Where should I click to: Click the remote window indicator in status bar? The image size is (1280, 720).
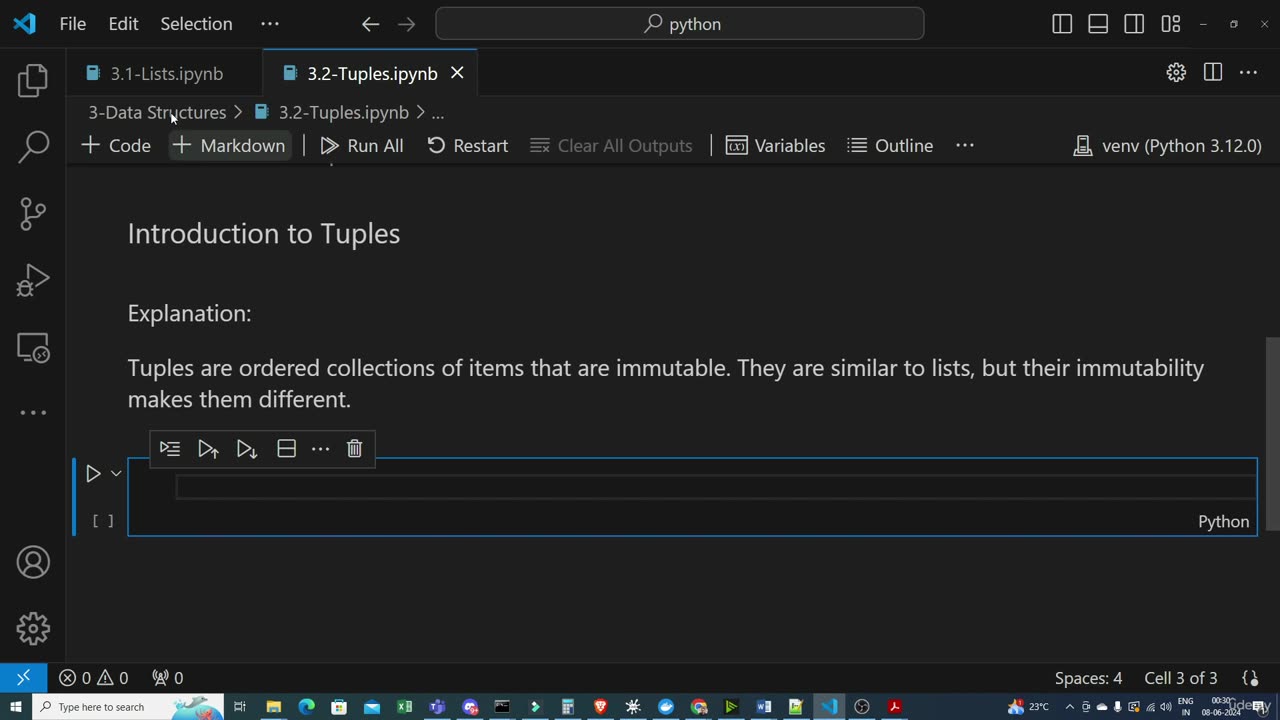[x=23, y=678]
